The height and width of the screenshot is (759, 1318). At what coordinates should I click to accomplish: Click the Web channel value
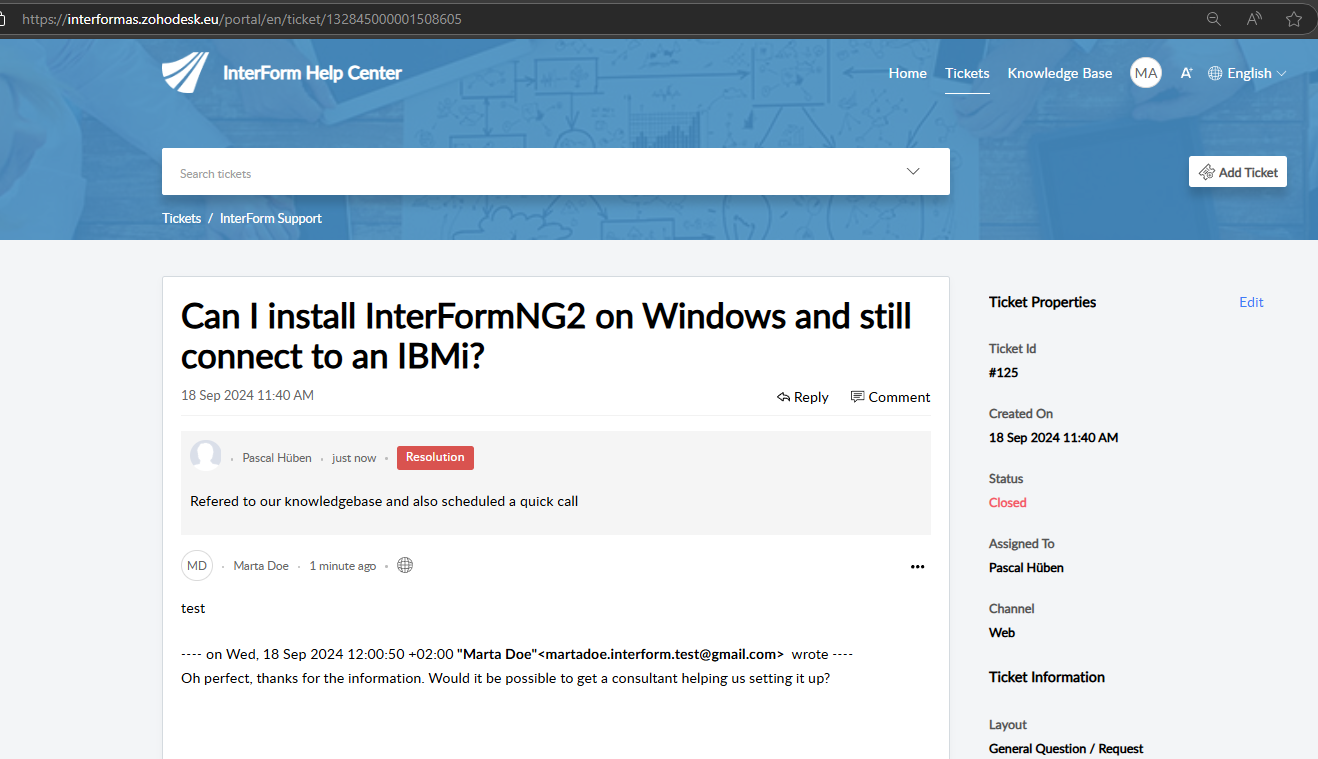[1002, 632]
